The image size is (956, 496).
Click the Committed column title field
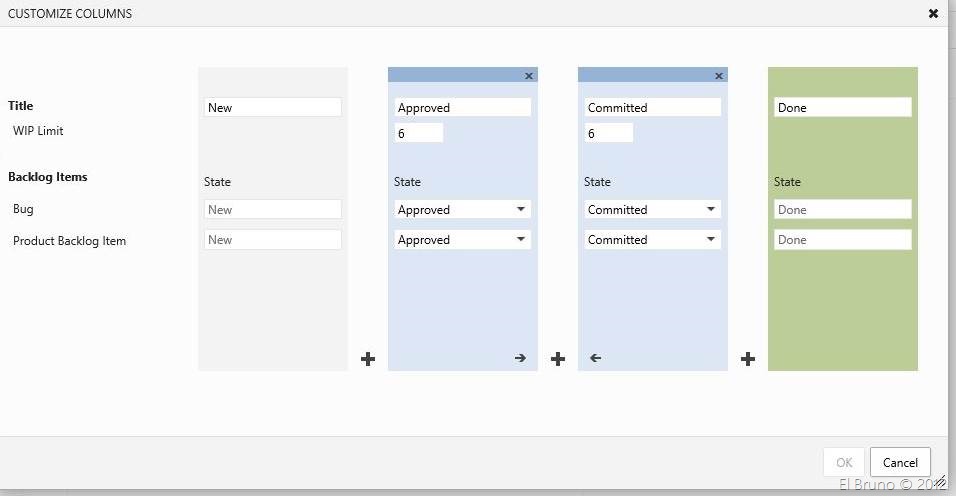652,107
